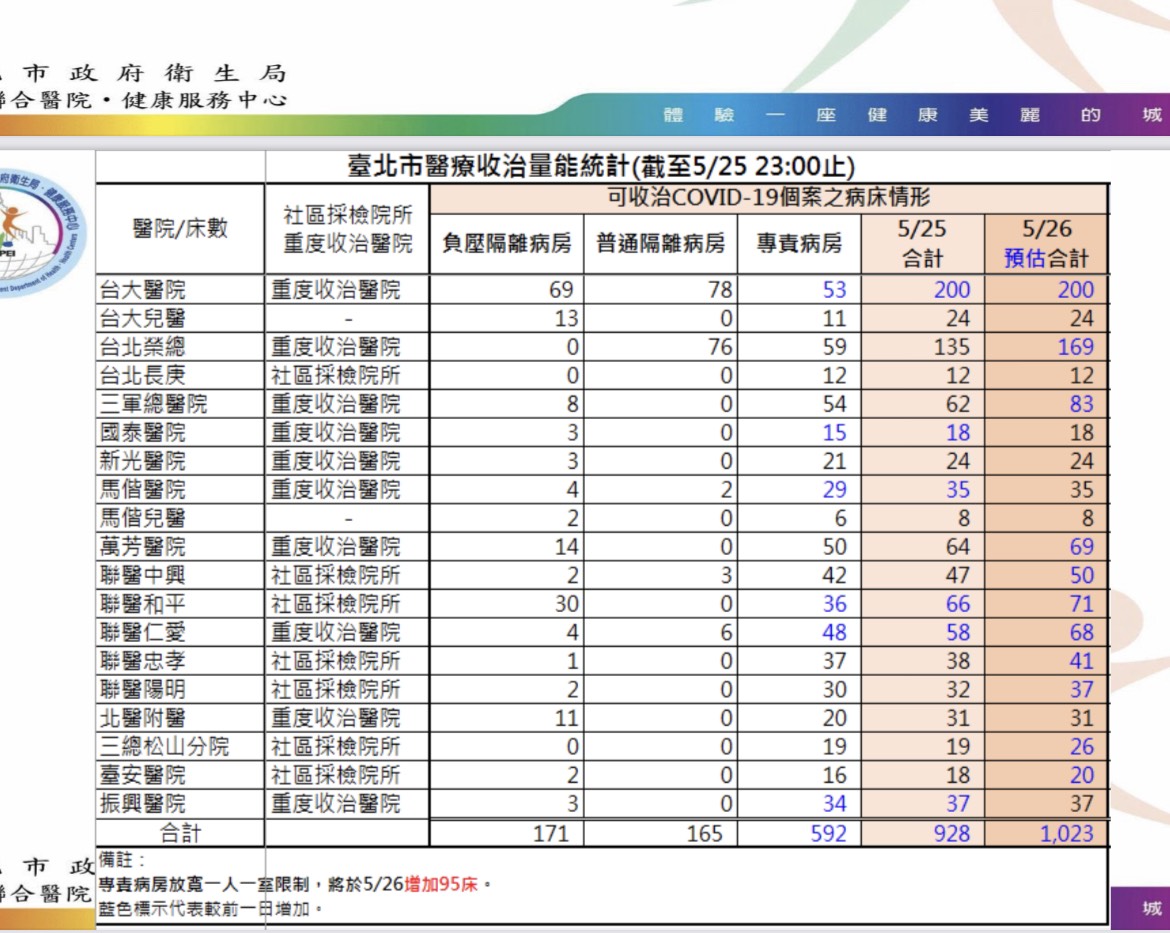
Task: Click the 合計 total row label
Action: click(180, 833)
